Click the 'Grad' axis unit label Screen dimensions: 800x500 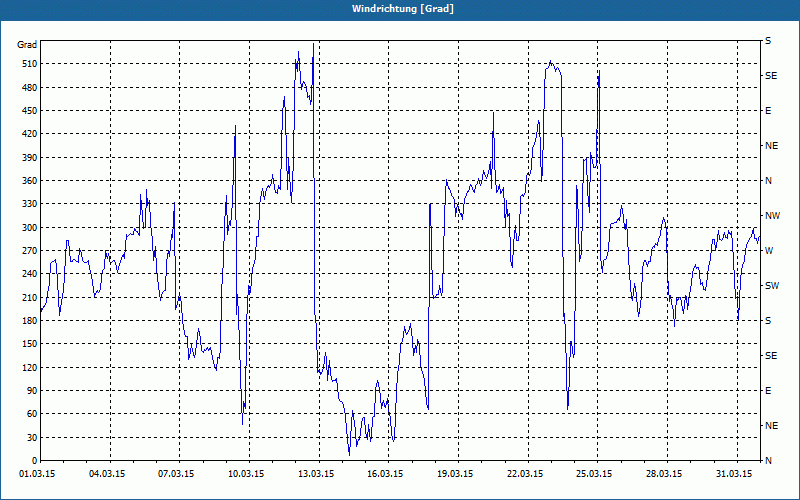pos(27,45)
